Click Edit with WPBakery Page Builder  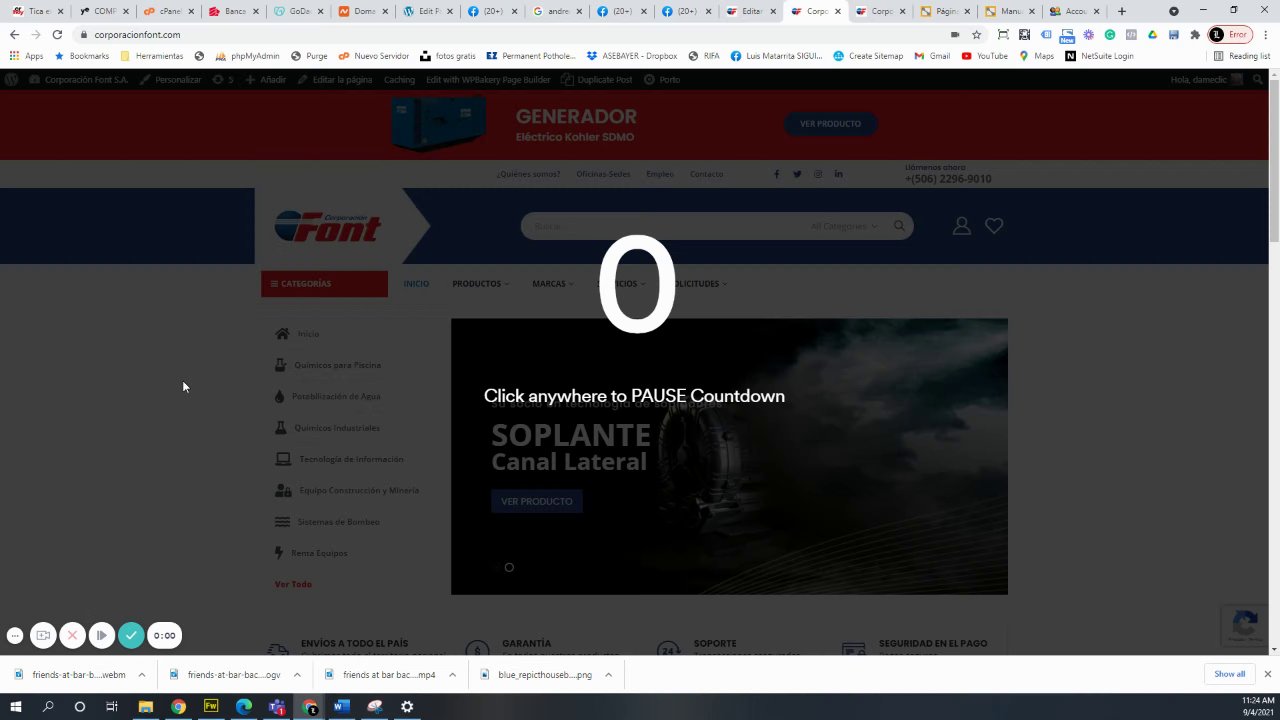pos(488,79)
